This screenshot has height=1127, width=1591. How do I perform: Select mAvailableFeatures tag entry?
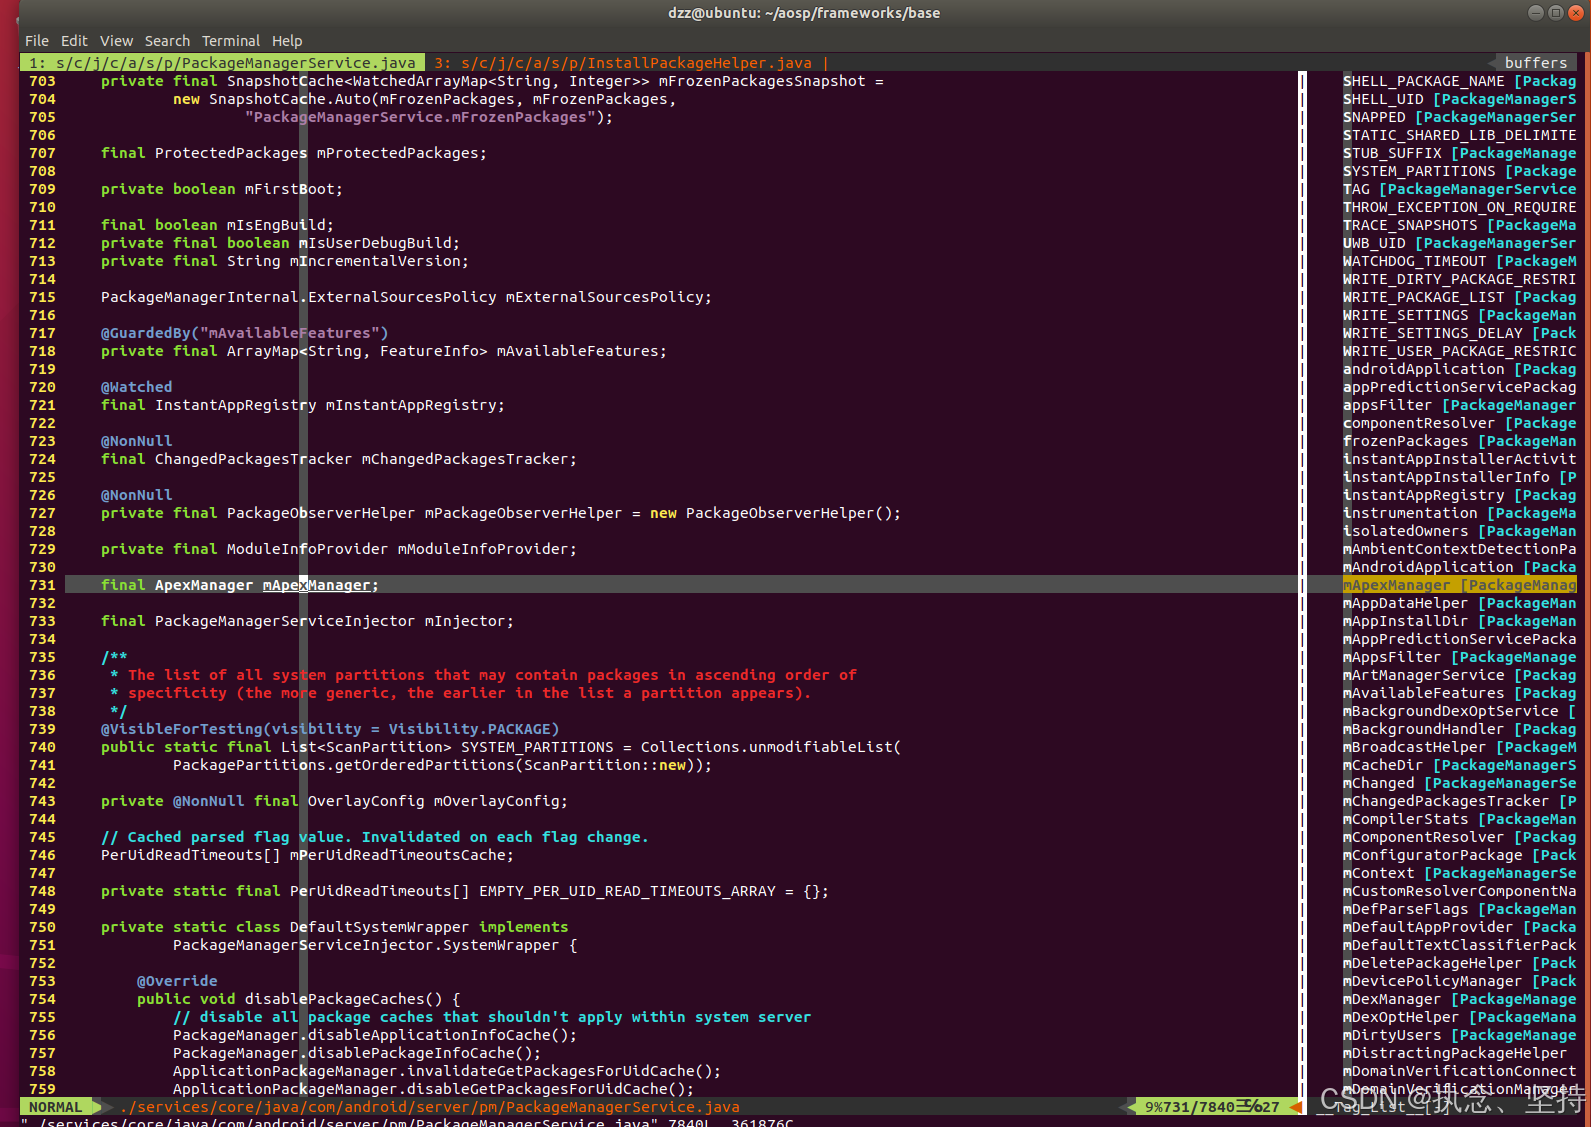click(x=1459, y=693)
